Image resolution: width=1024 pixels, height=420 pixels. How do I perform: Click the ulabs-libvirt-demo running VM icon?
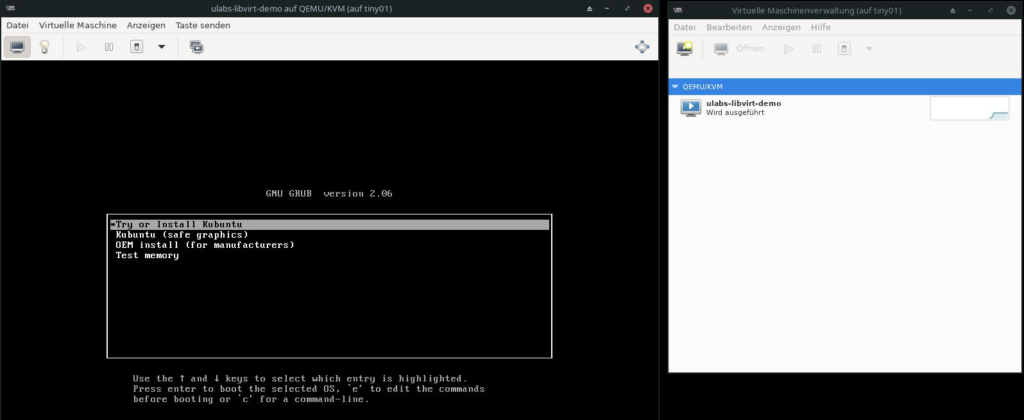click(690, 108)
